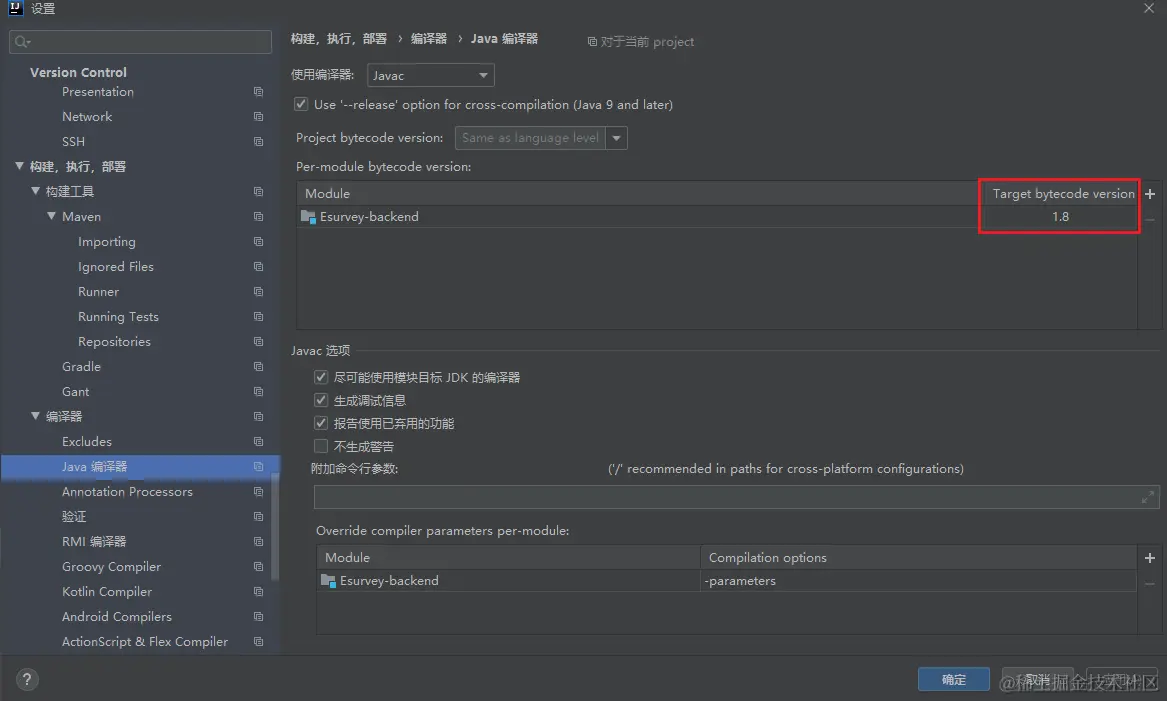Close the settings dialog window

pyautogui.click(x=1149, y=8)
